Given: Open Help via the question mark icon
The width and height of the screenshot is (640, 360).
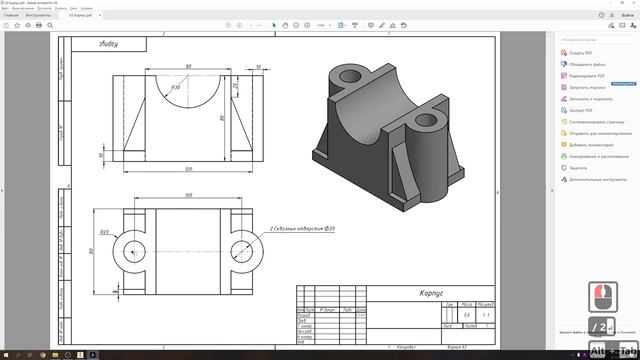Looking at the screenshot, I should pyautogui.click(x=602, y=15).
